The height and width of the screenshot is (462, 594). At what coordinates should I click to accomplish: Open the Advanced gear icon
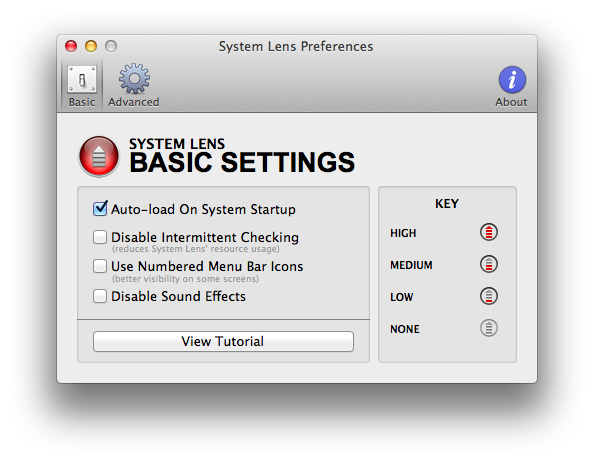point(134,78)
